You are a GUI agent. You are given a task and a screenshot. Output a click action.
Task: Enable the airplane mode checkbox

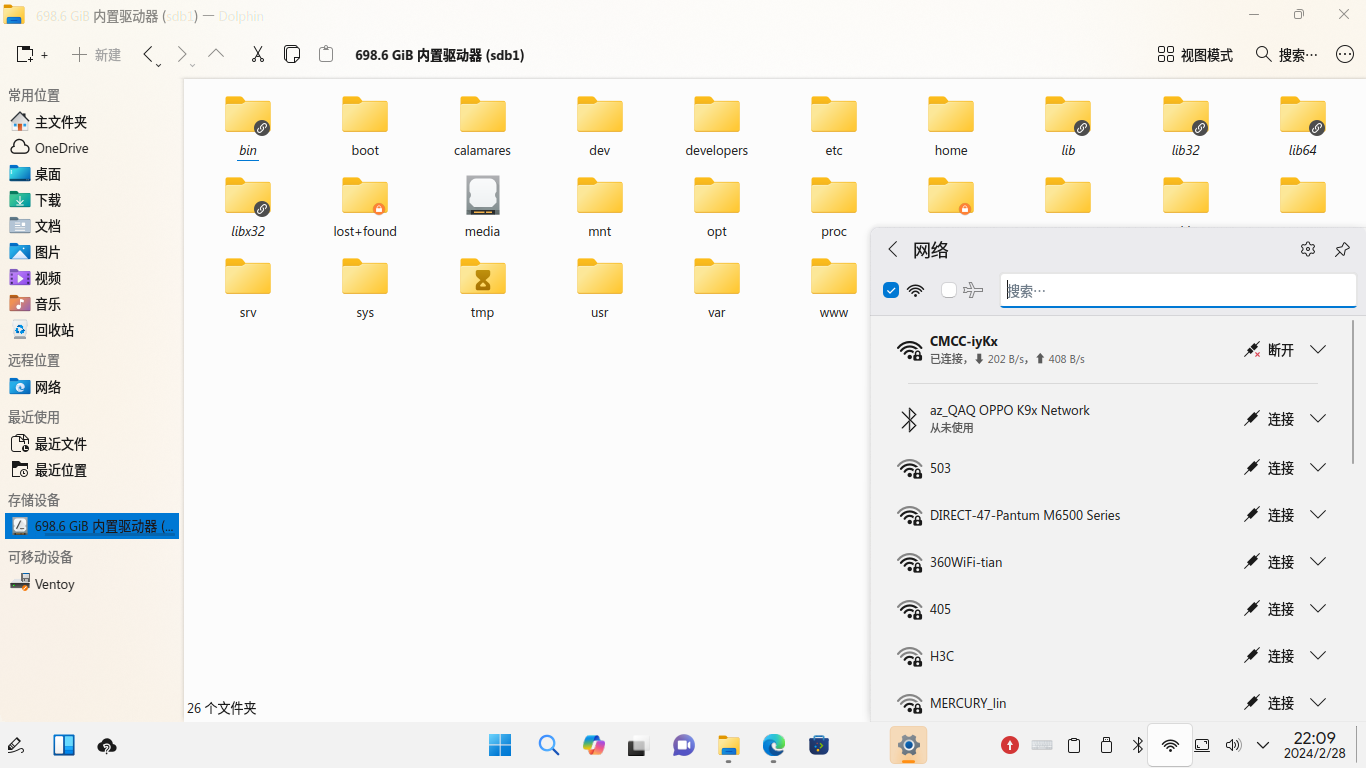pyautogui.click(x=949, y=291)
